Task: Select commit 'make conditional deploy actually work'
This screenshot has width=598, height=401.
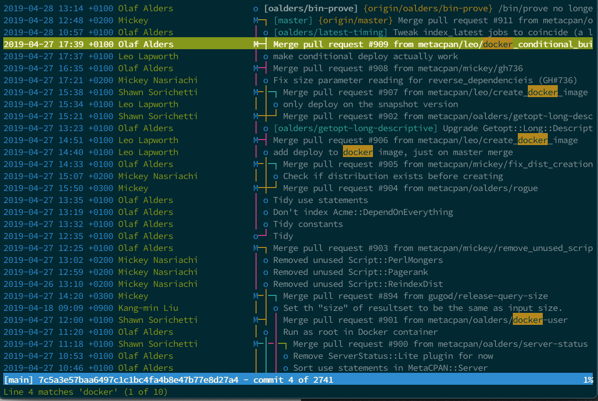Action: coord(365,56)
